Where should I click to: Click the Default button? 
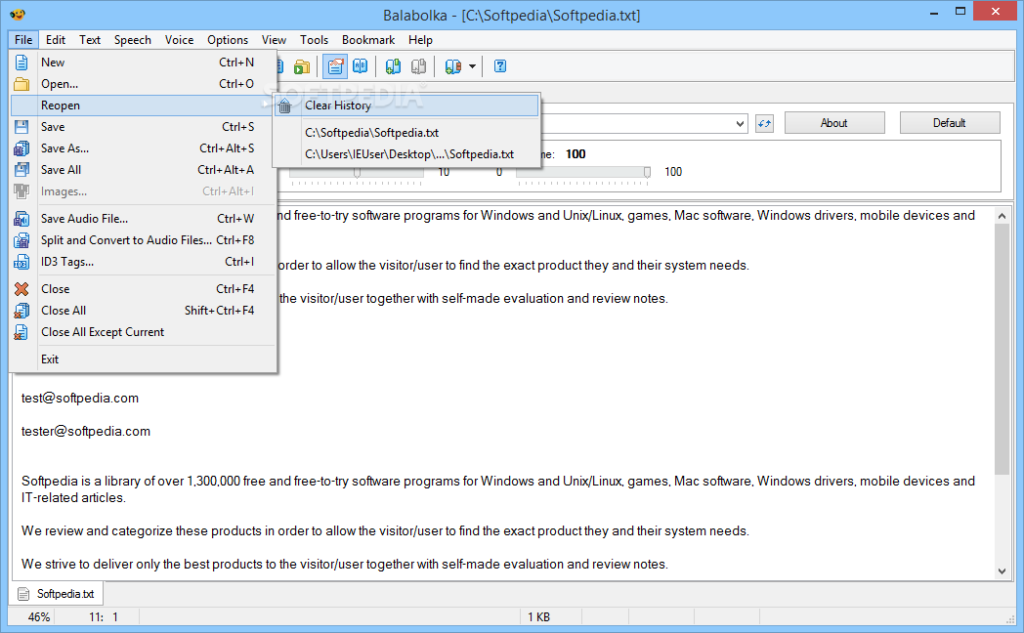(x=949, y=122)
